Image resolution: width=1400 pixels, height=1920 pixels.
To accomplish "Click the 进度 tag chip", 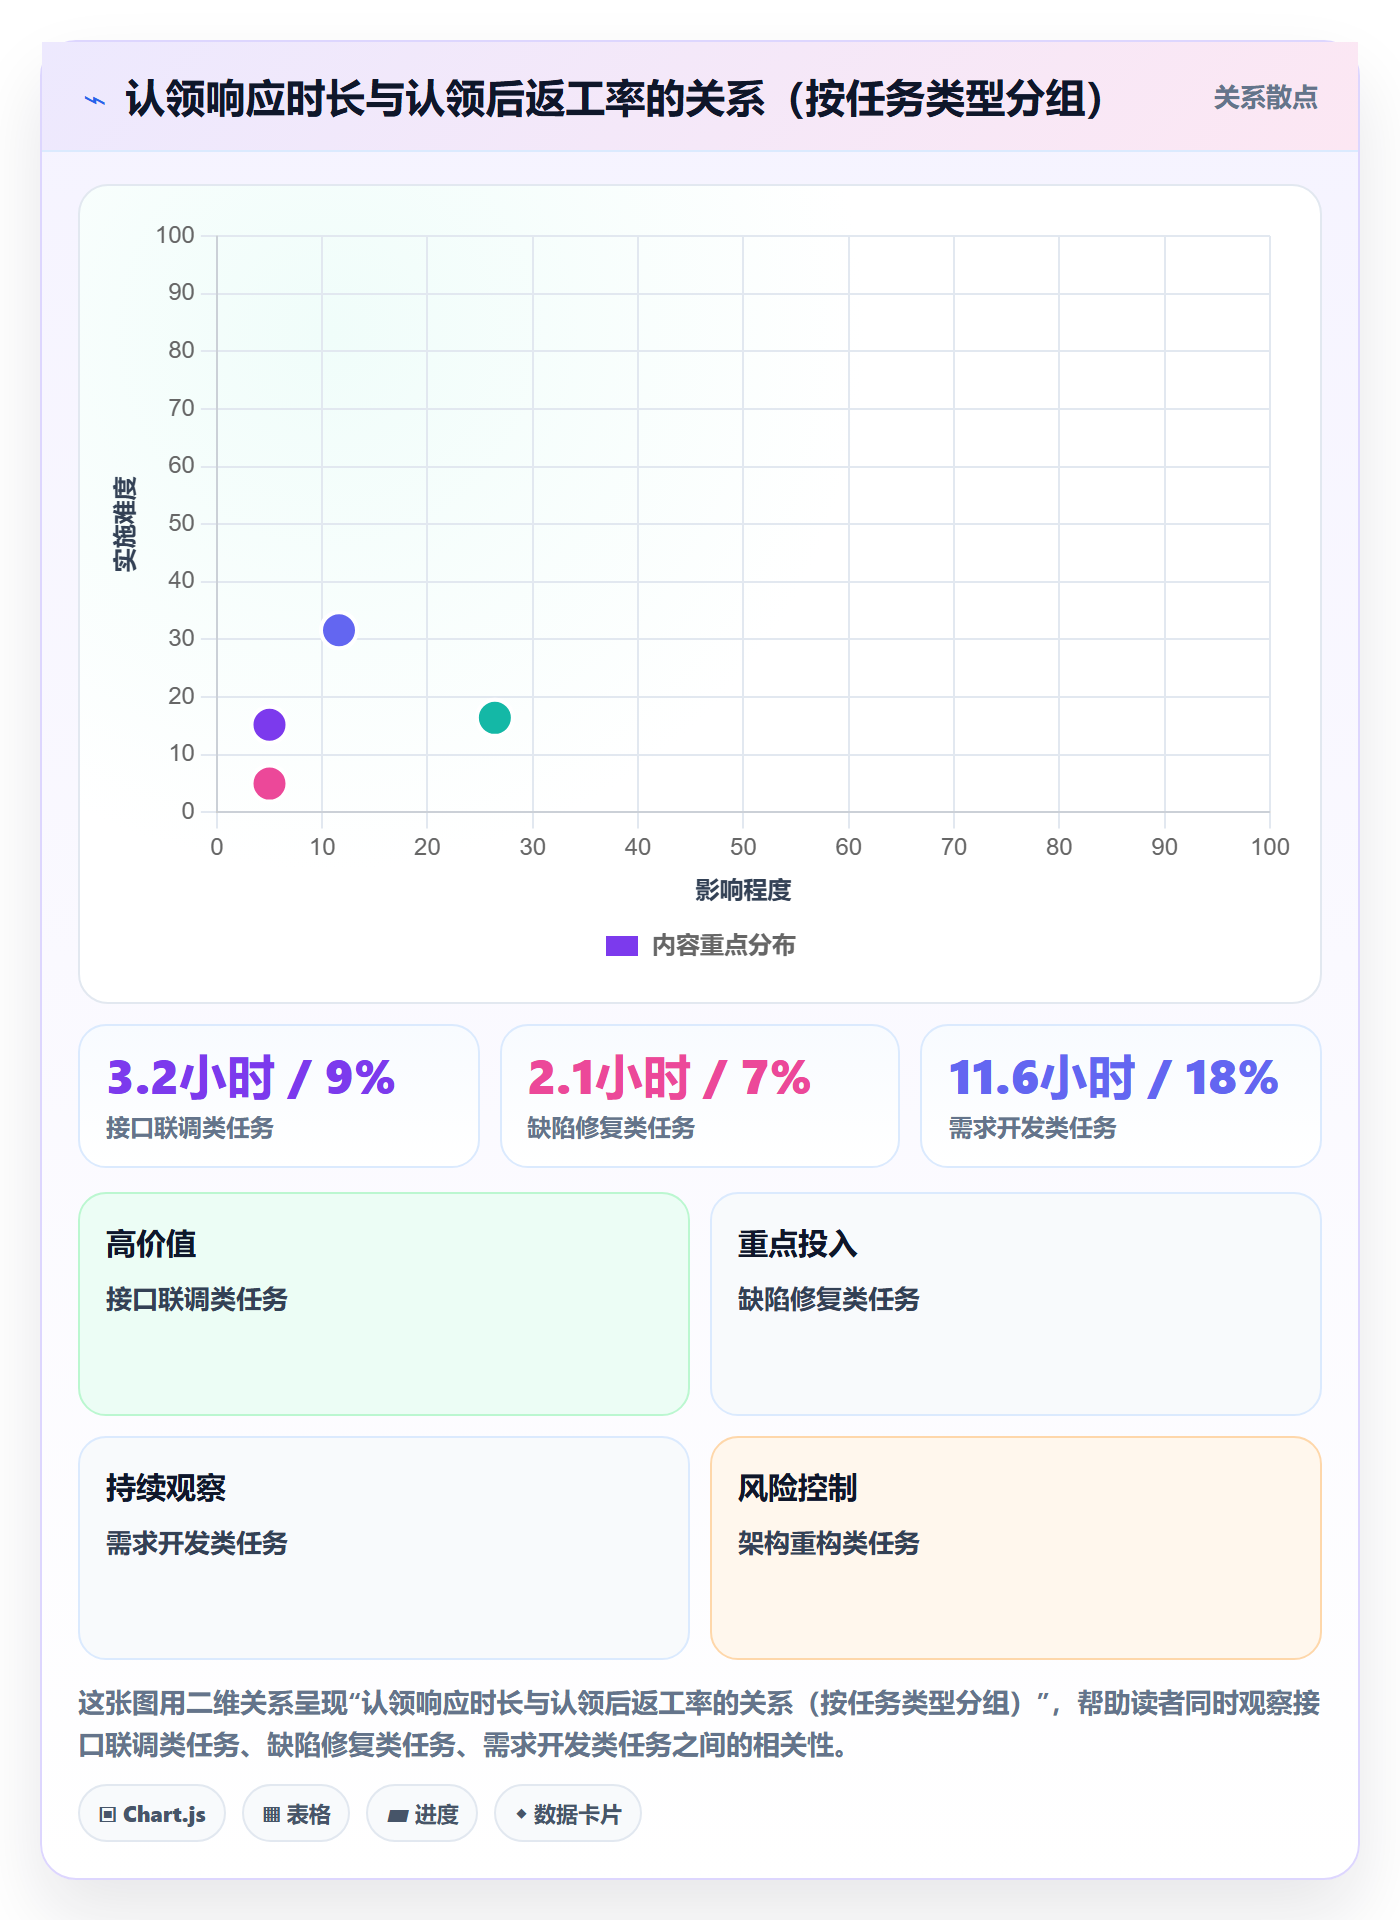I will [x=422, y=1814].
